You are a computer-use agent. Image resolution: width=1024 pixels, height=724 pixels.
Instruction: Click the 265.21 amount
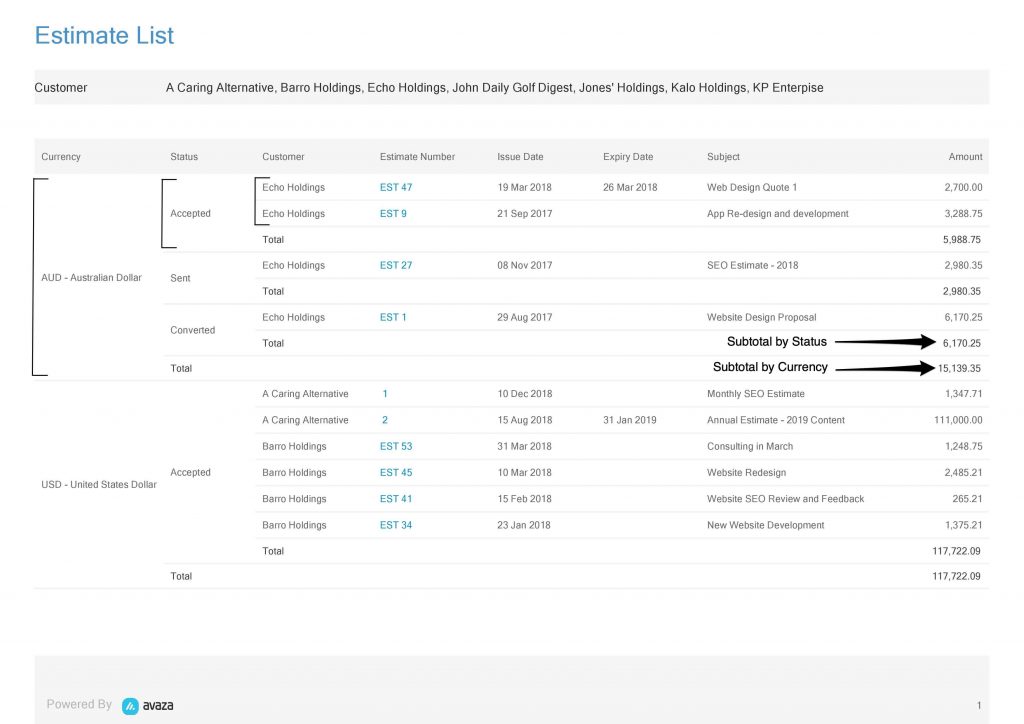click(x=967, y=499)
